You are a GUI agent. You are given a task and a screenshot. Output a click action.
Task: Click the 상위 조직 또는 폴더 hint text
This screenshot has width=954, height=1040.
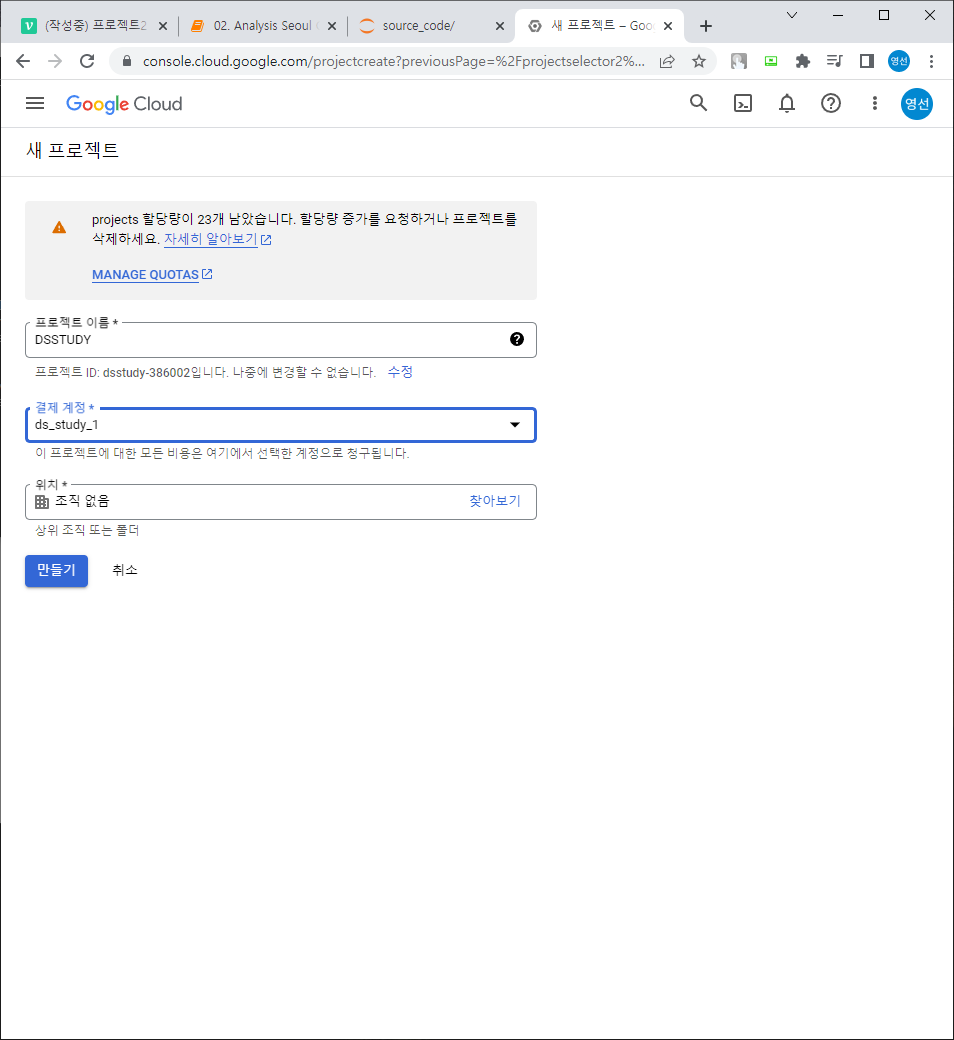87,531
